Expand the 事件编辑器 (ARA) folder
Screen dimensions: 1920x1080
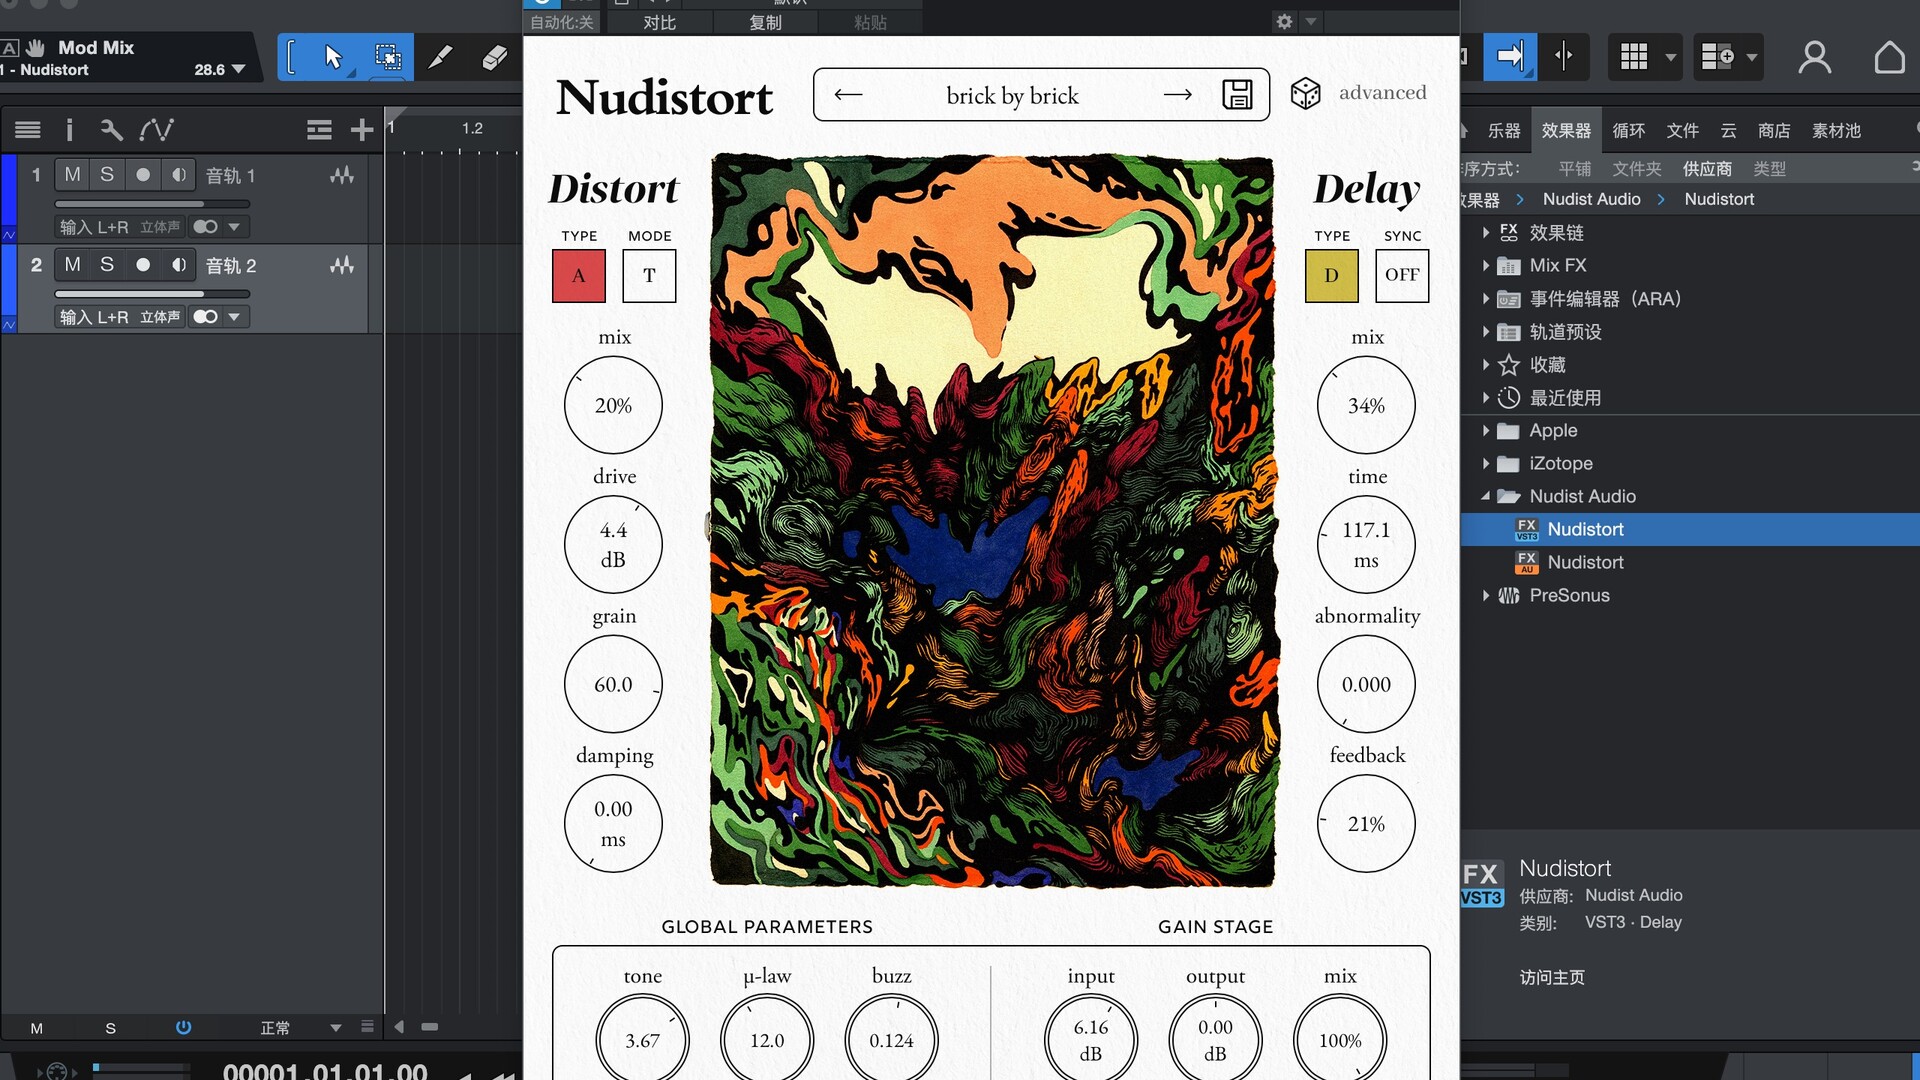coord(1486,299)
